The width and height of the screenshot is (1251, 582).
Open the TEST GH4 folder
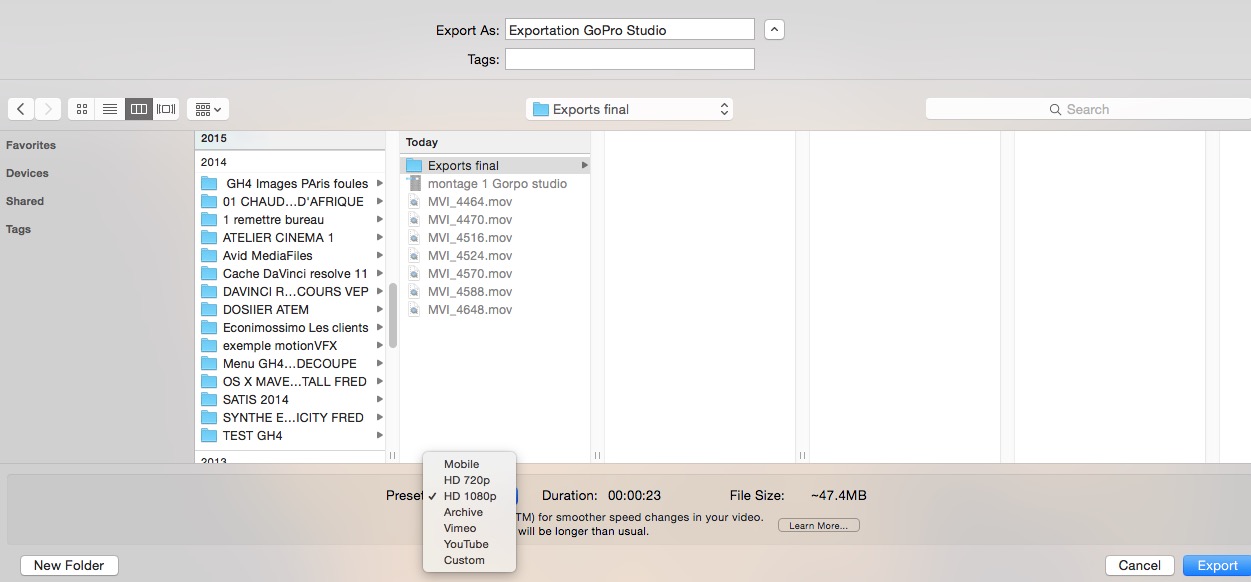click(x=252, y=436)
